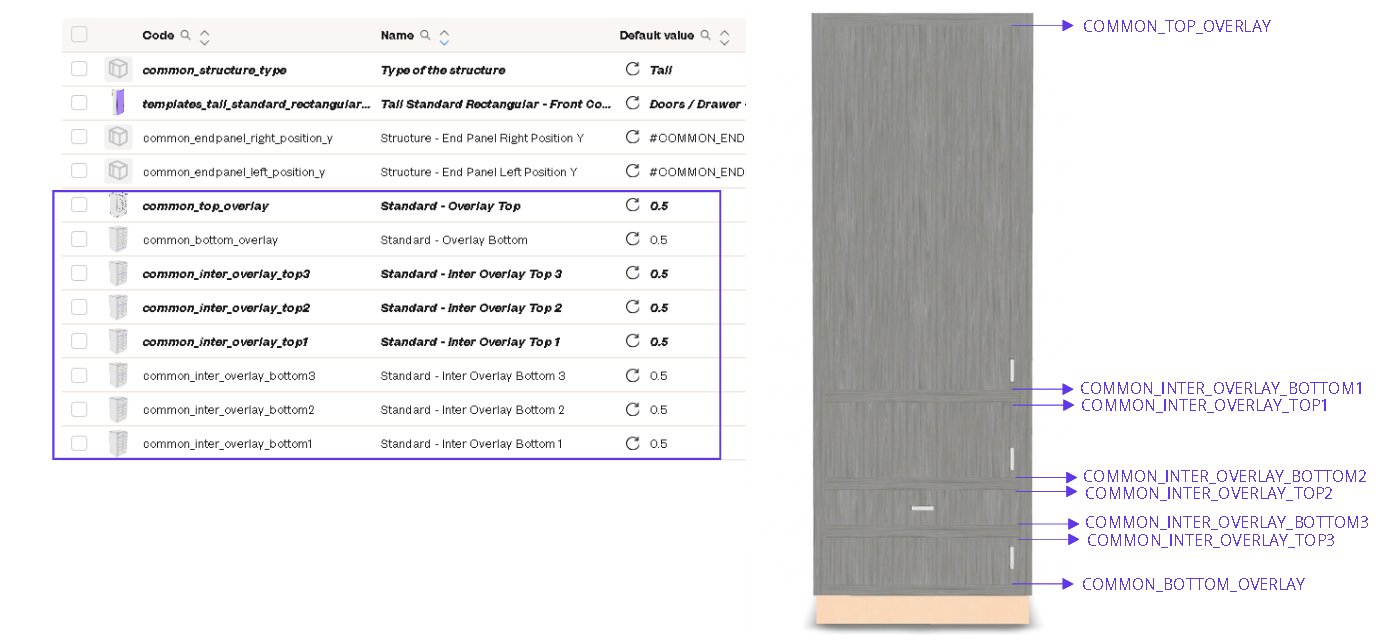This screenshot has width=1381, height=642.
Task: Click the tall cabinet preview image
Action: (921, 320)
